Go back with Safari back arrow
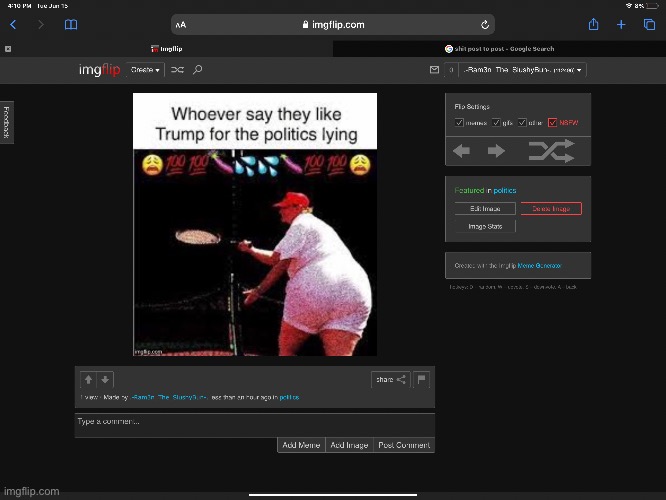The height and width of the screenshot is (500, 666). (13, 25)
